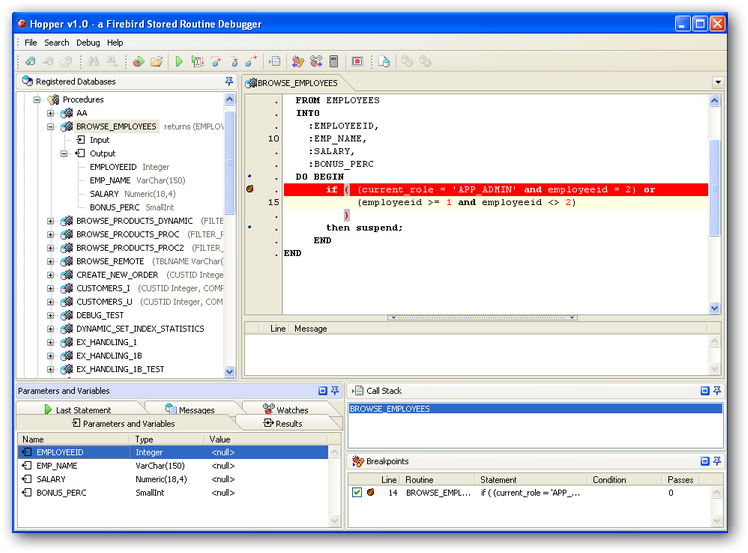Click the Passes column header
The width and height of the screenshot is (748, 553).
680,480
